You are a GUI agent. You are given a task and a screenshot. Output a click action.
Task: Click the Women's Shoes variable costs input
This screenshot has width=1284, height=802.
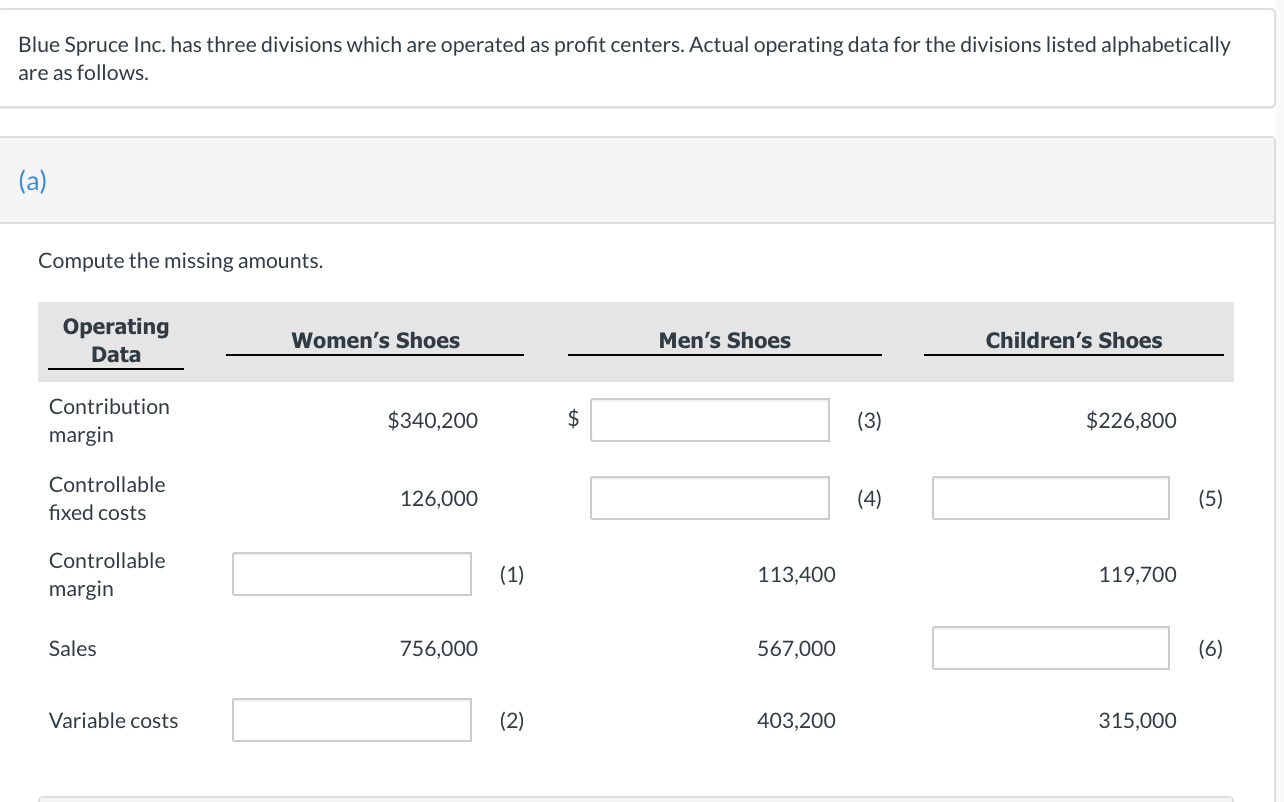tap(352, 720)
